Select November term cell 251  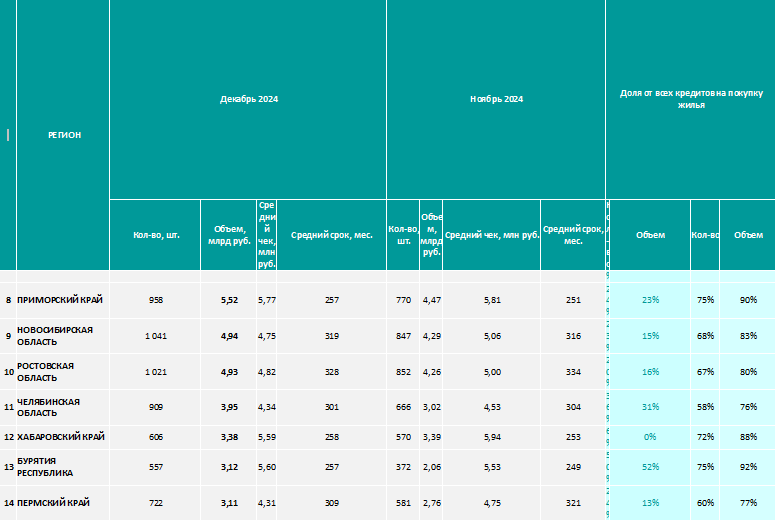pyautogui.click(x=573, y=300)
